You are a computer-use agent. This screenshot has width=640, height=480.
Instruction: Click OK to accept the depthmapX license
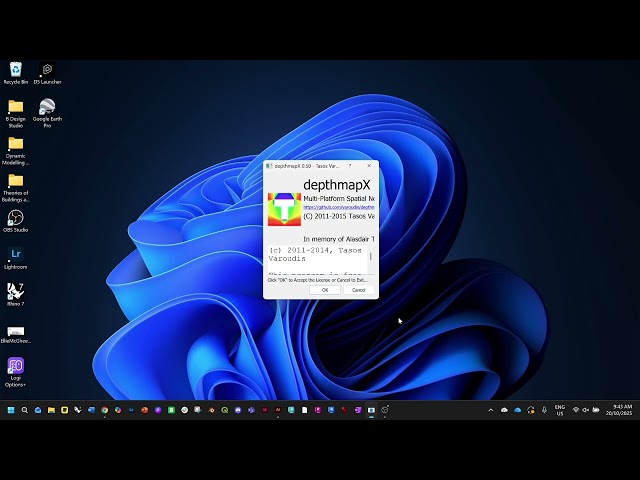pyautogui.click(x=325, y=290)
